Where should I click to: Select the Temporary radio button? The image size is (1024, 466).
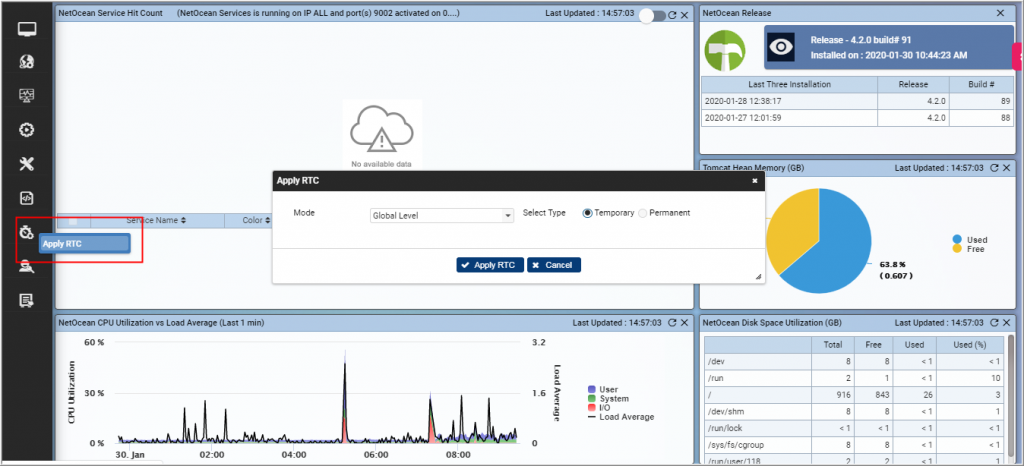coord(587,213)
